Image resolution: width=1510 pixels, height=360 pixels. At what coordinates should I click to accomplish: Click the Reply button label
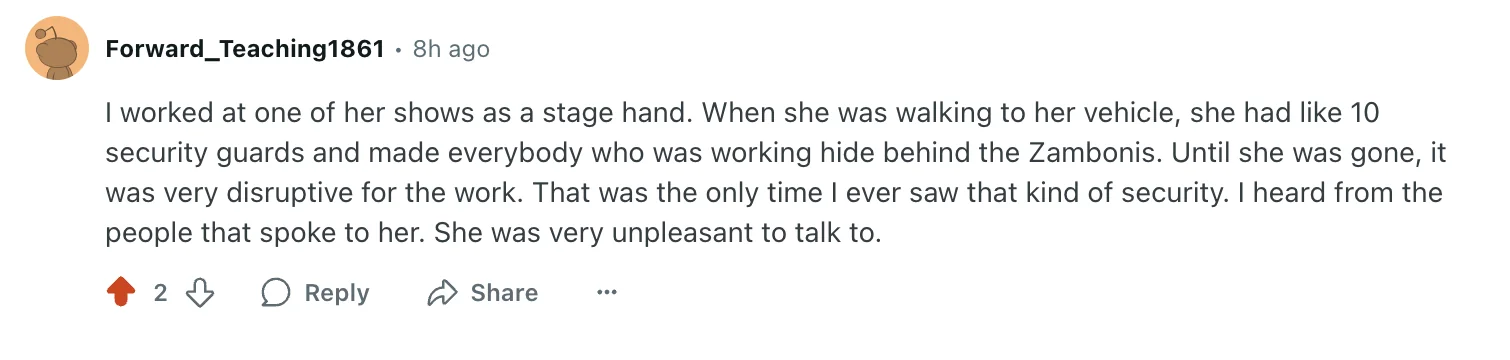click(337, 293)
